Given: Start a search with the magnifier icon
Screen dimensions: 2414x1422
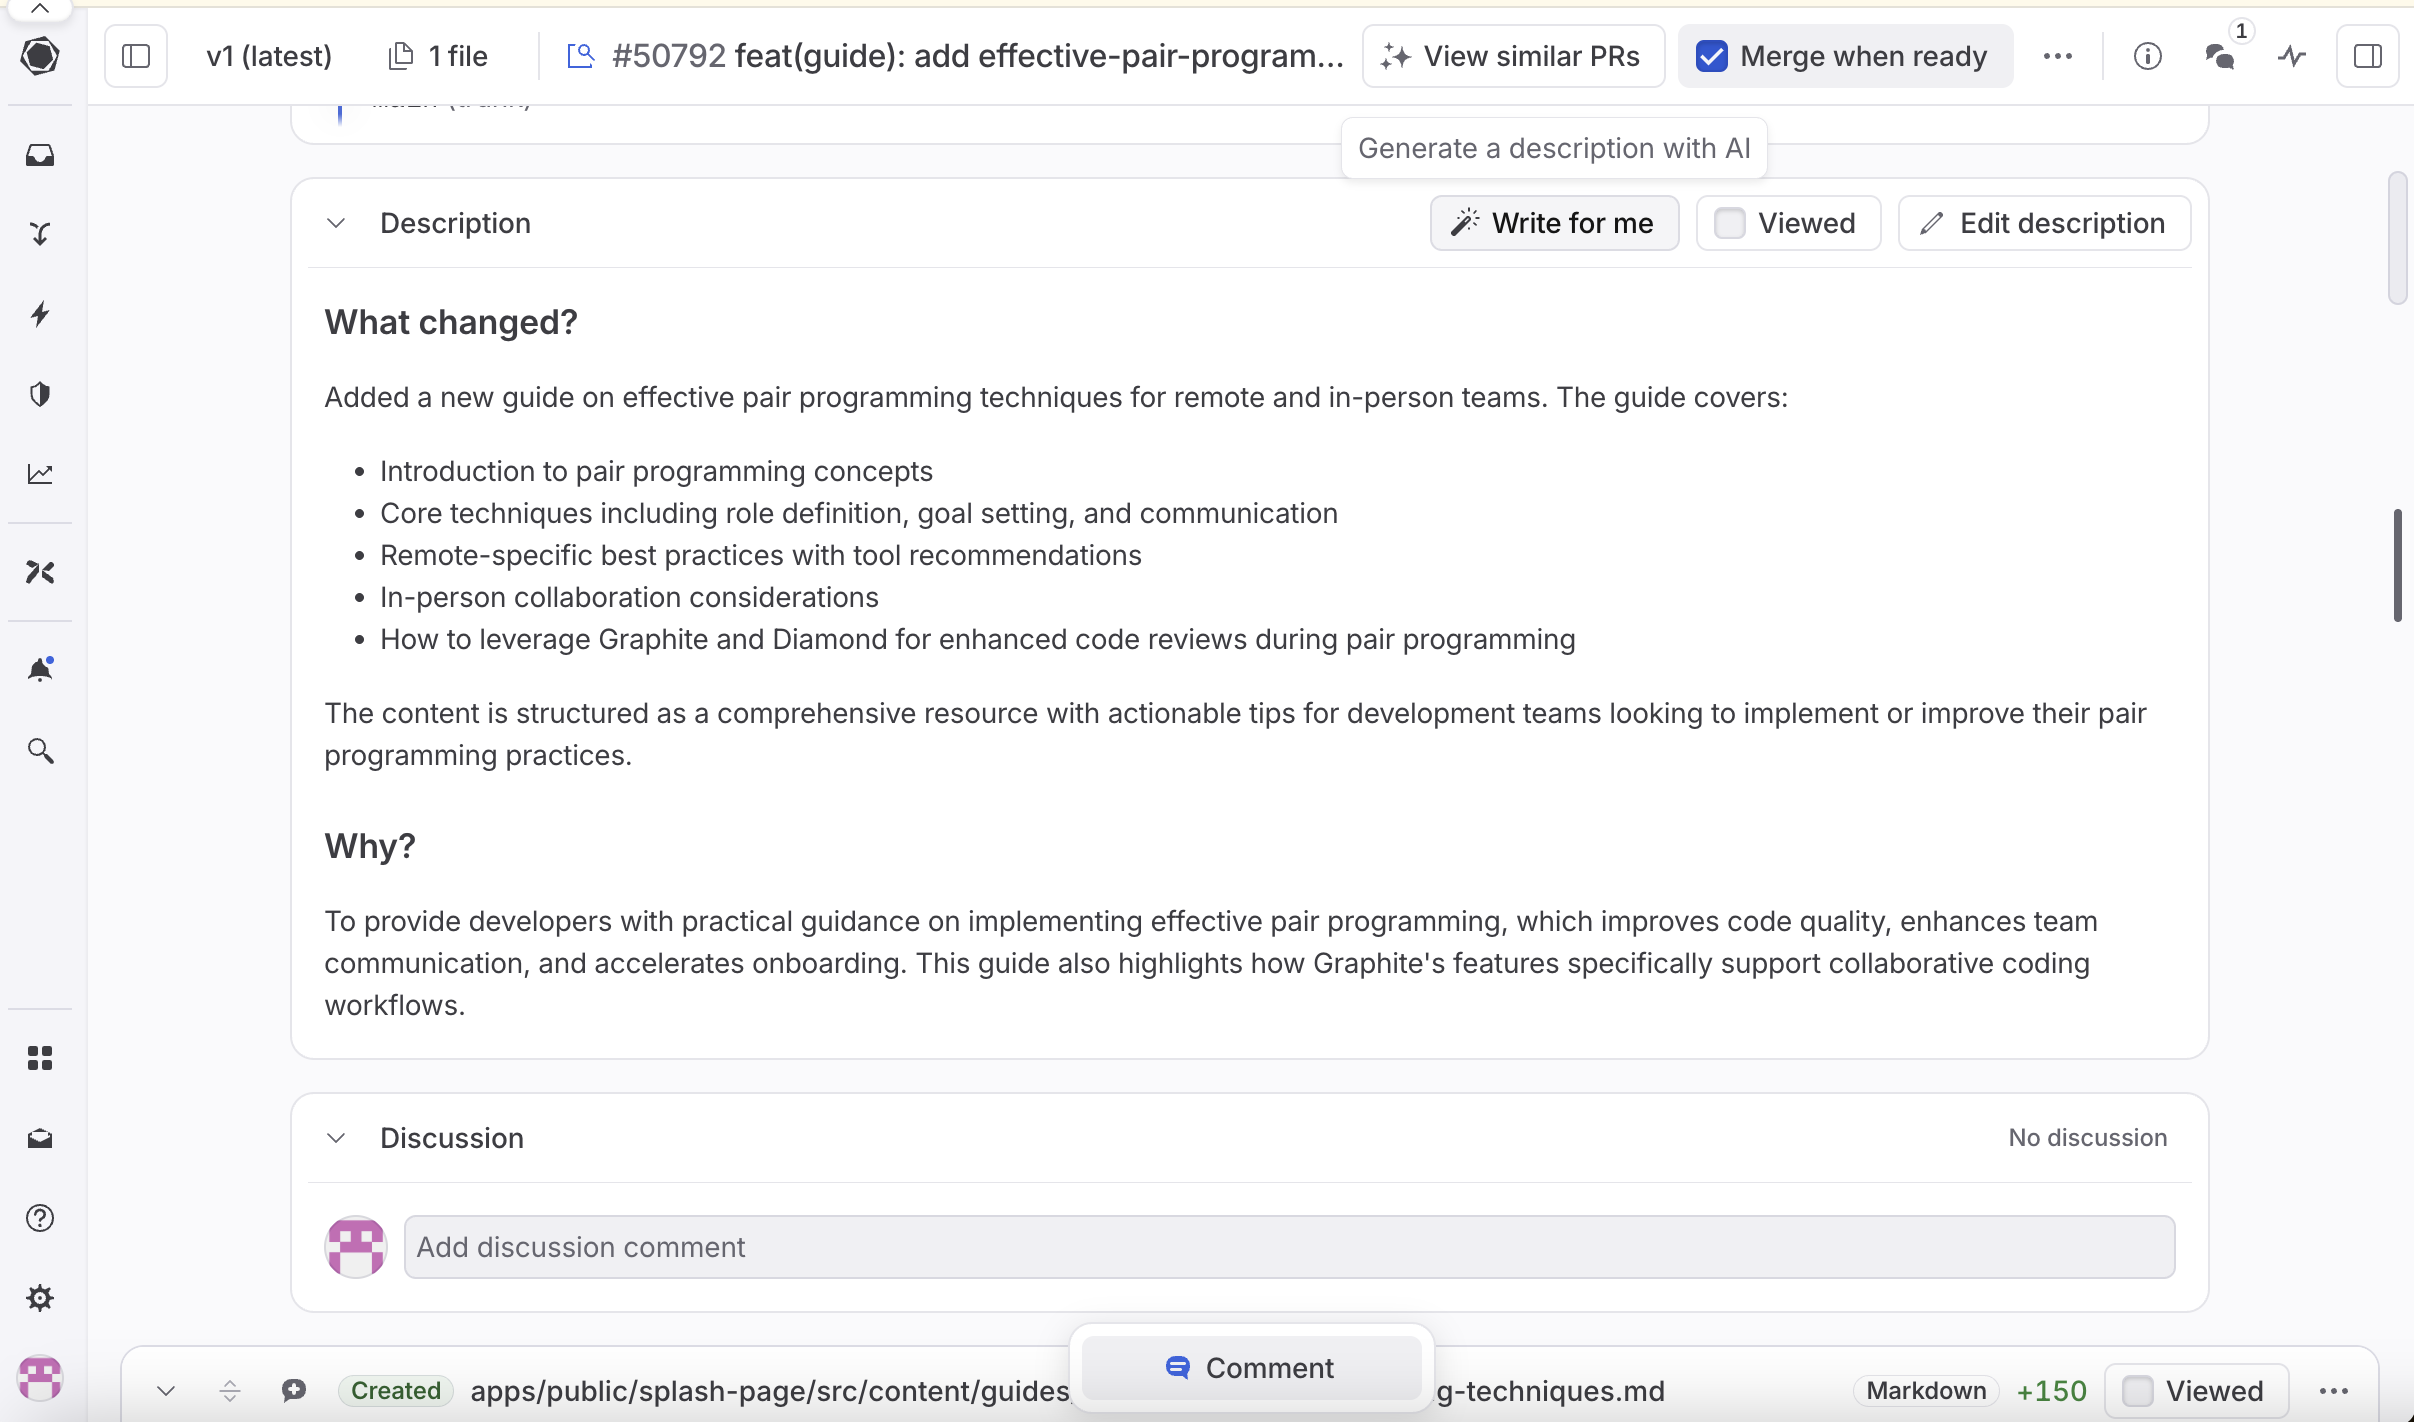Looking at the screenshot, I should coord(40,751).
